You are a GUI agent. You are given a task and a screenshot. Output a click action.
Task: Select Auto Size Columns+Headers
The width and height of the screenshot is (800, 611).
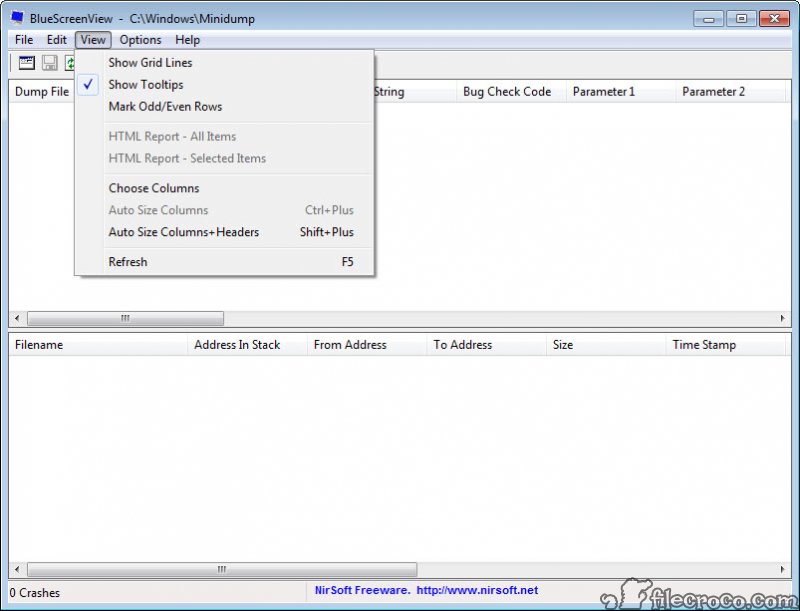(224, 232)
